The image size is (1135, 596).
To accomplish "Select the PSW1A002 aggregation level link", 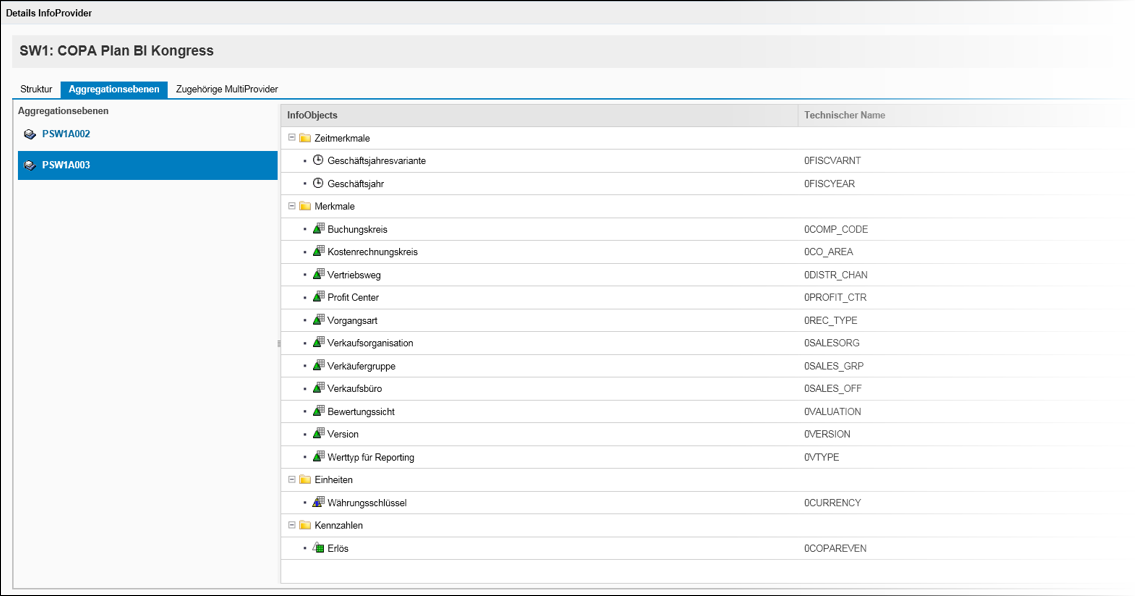I will tap(66, 134).
